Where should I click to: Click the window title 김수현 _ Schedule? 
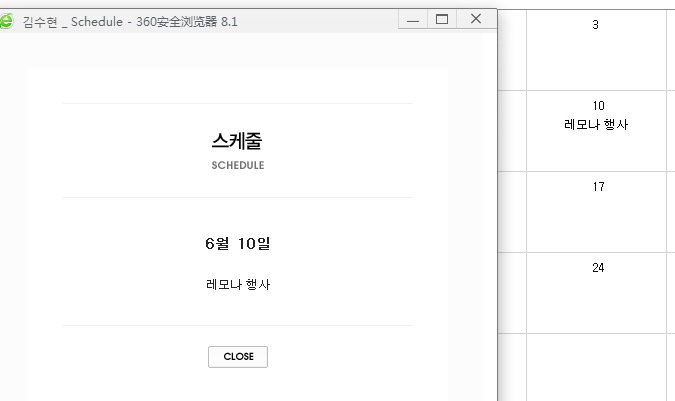point(73,22)
